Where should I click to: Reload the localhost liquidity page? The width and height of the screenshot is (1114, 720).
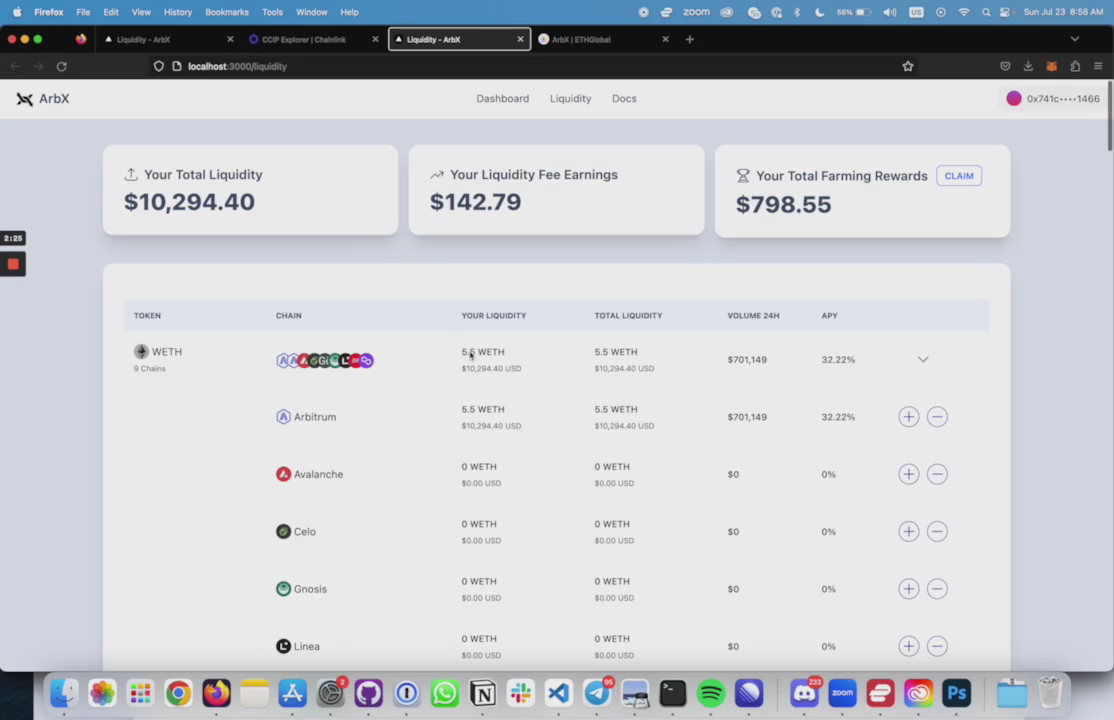(62, 66)
